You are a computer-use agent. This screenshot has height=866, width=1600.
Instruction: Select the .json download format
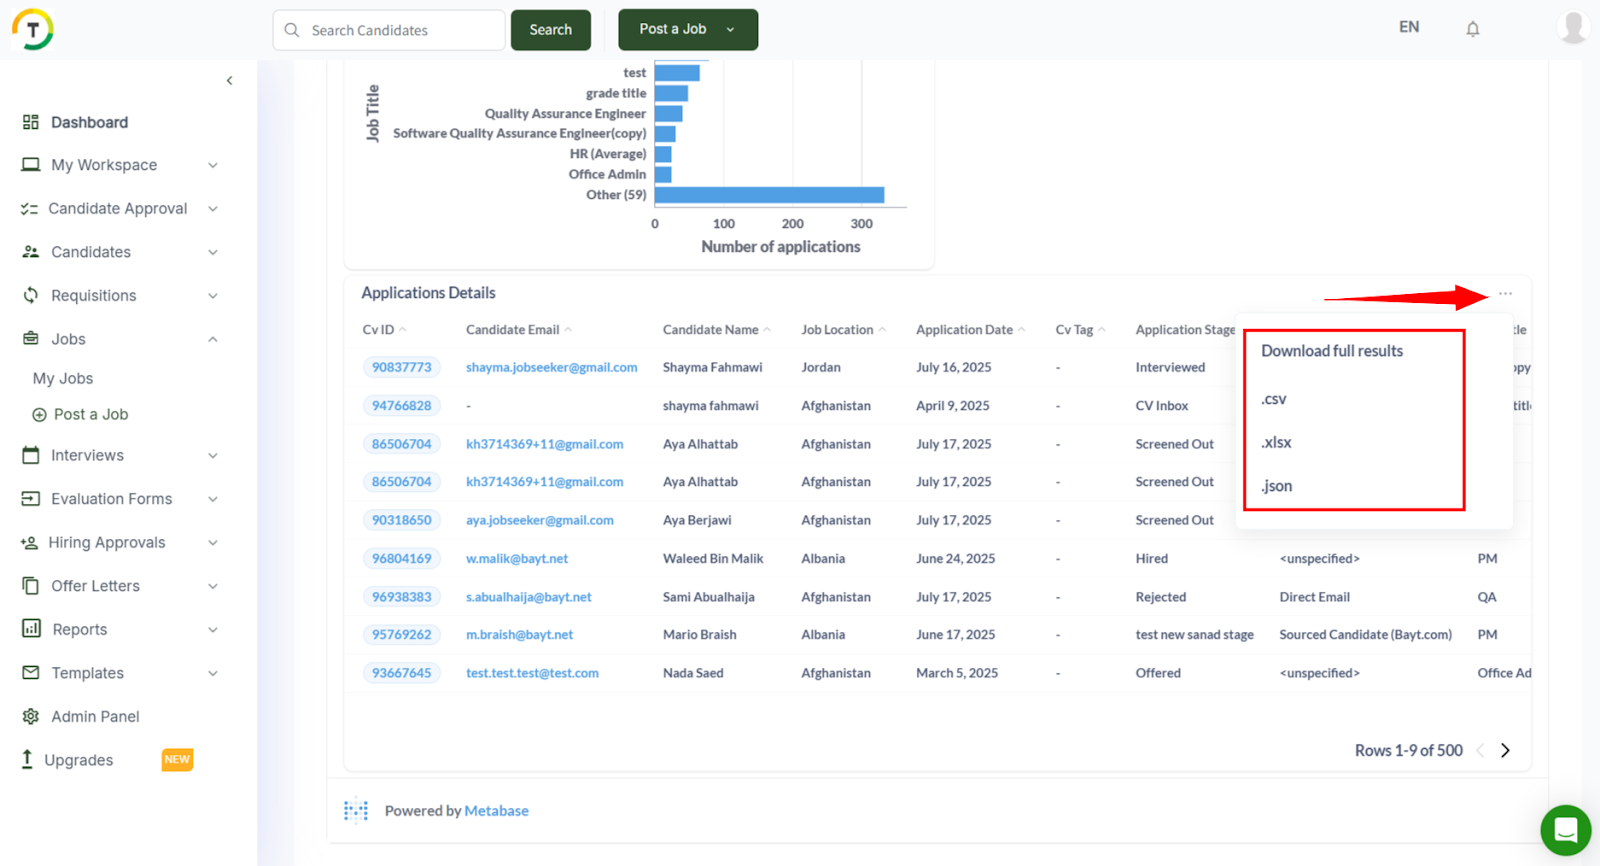[x=1277, y=486]
